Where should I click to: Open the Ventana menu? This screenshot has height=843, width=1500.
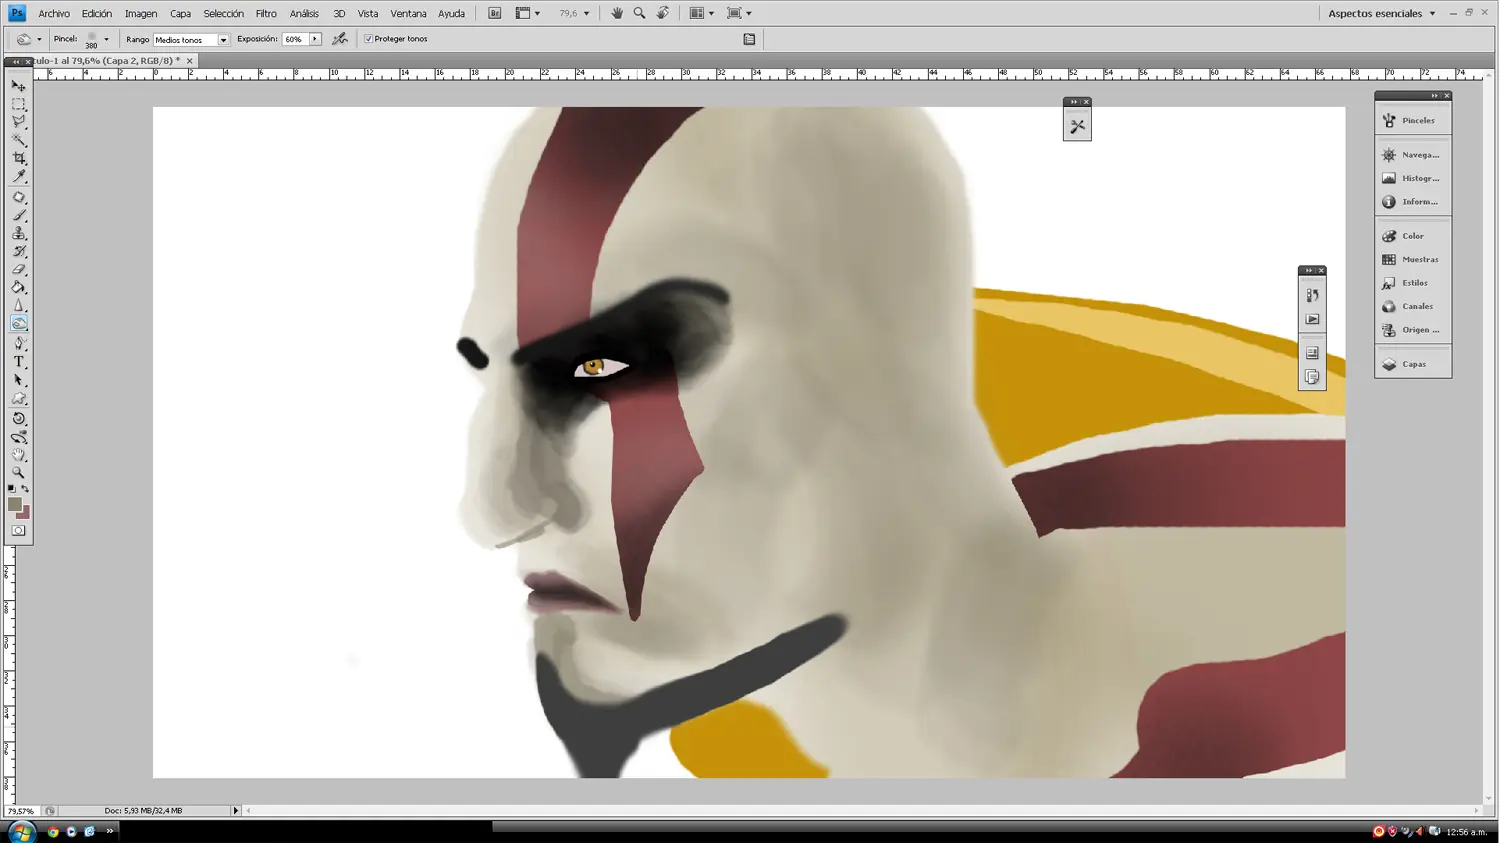pyautogui.click(x=408, y=14)
